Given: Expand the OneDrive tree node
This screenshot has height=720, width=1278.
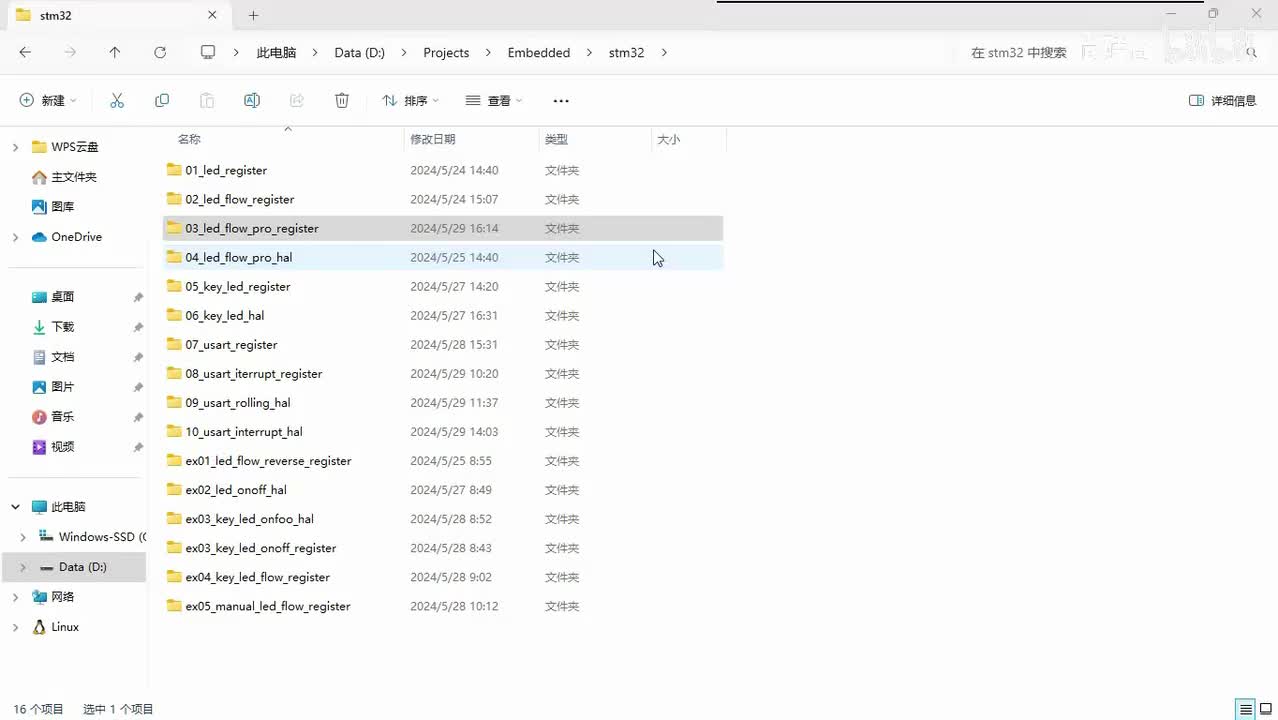Looking at the screenshot, I should 15,237.
